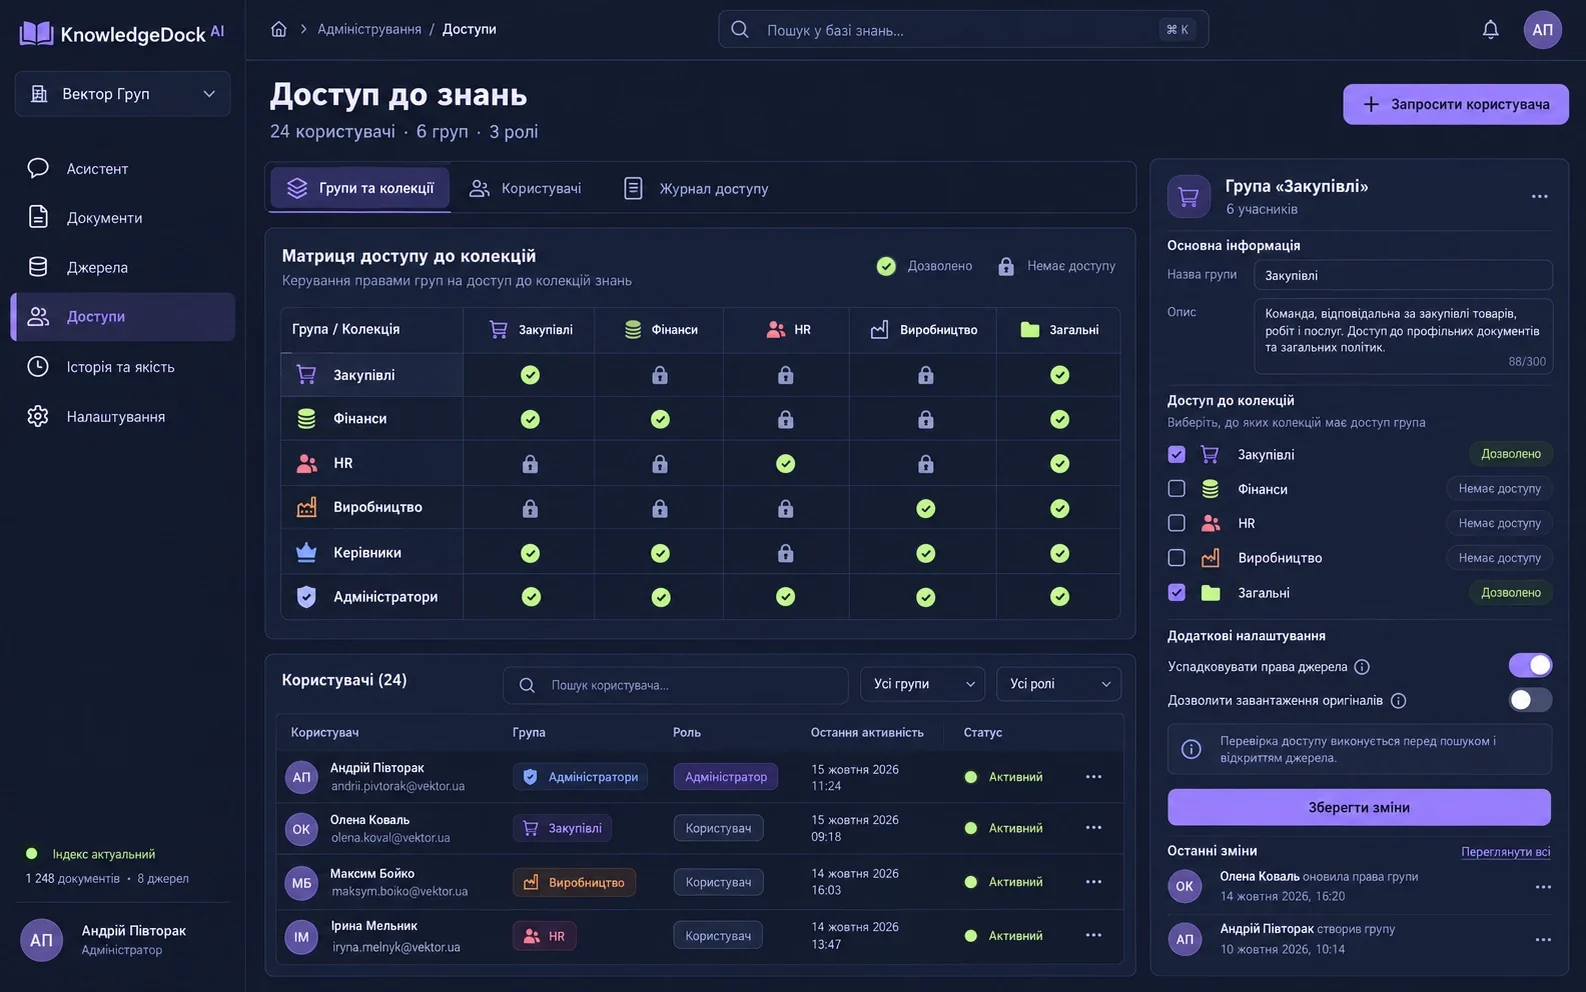The height and width of the screenshot is (992, 1586).
Task: Click the lock in the Закупівлі row, Фінанси column
Action: point(660,375)
